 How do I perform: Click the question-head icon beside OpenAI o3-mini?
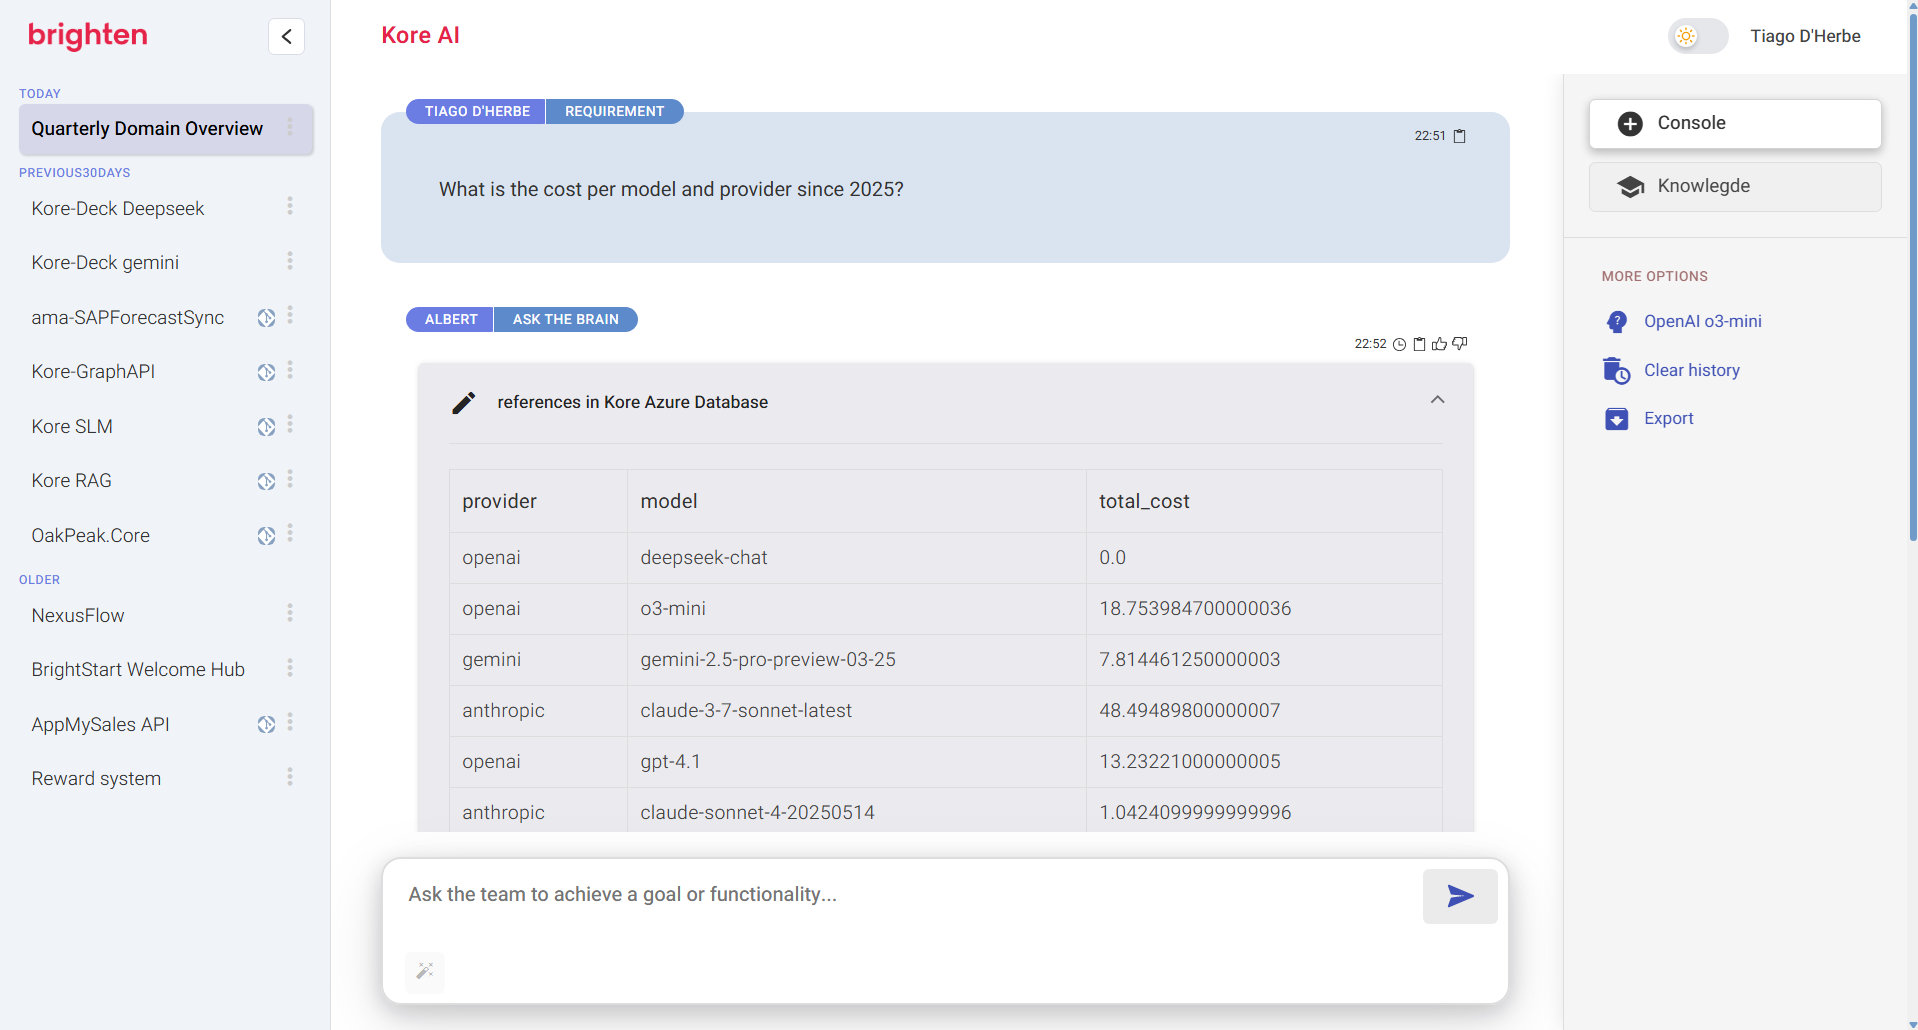click(x=1617, y=321)
